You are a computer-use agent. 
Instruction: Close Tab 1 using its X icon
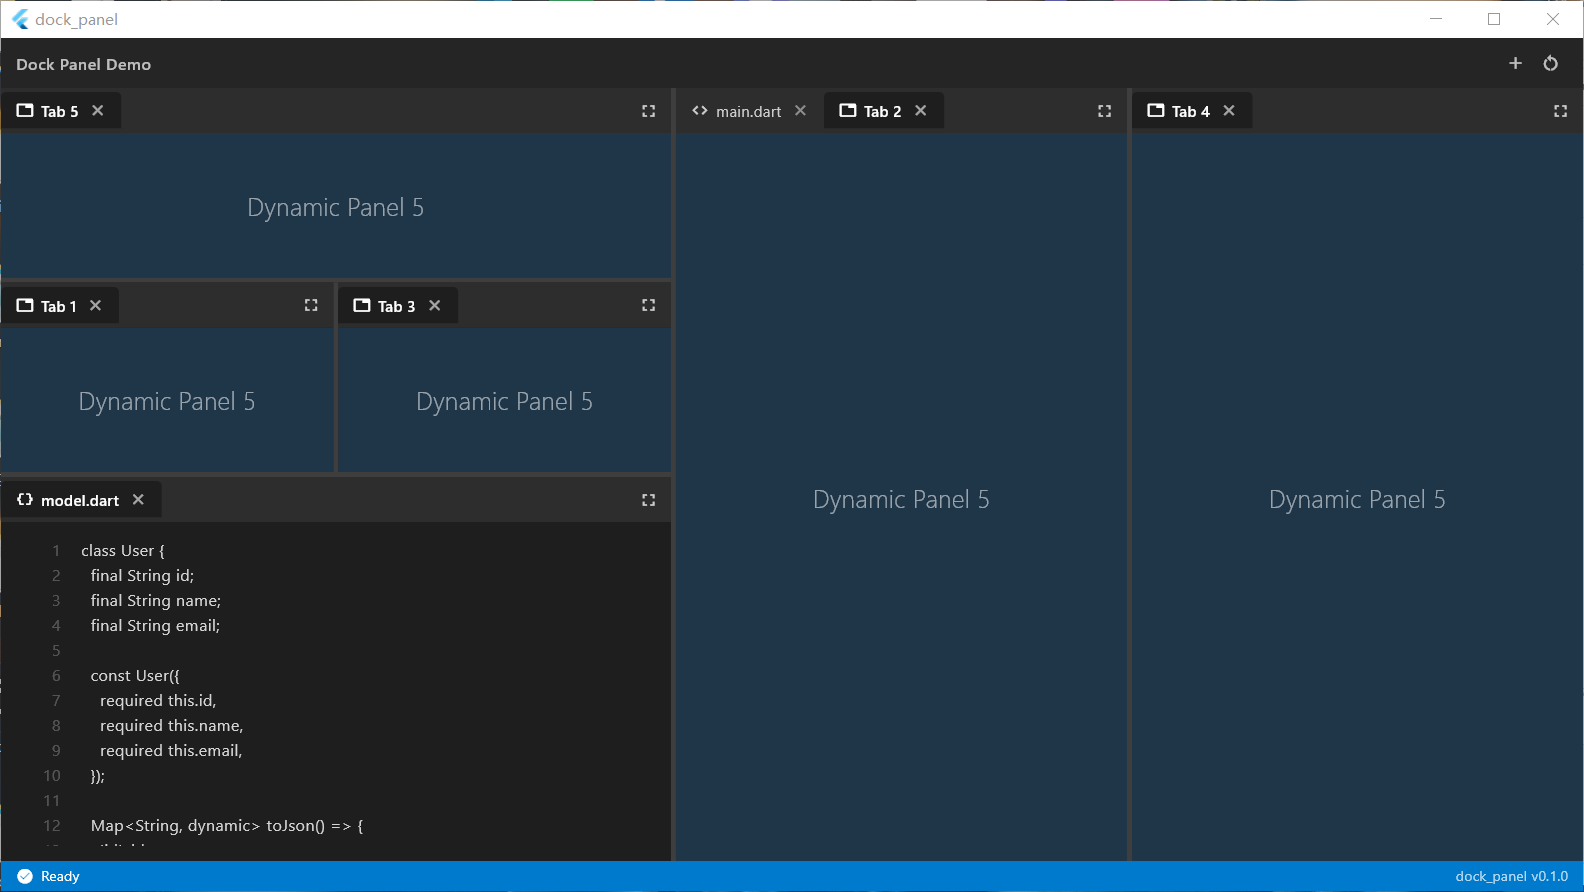pyautogui.click(x=96, y=305)
